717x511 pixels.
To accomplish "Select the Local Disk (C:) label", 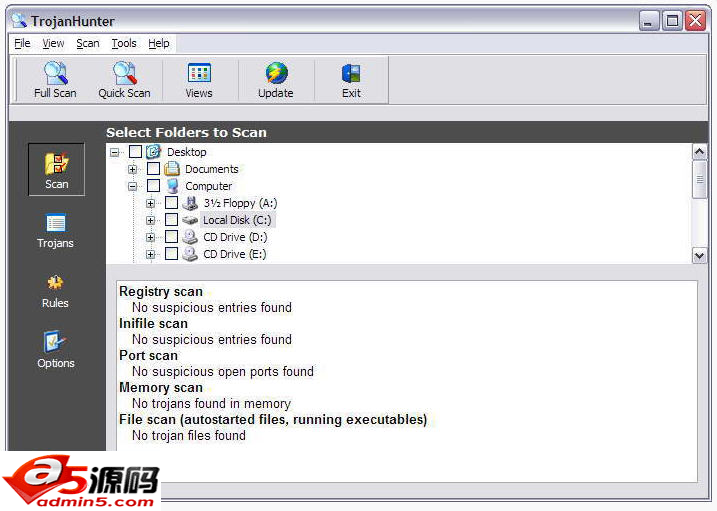I will click(x=237, y=220).
